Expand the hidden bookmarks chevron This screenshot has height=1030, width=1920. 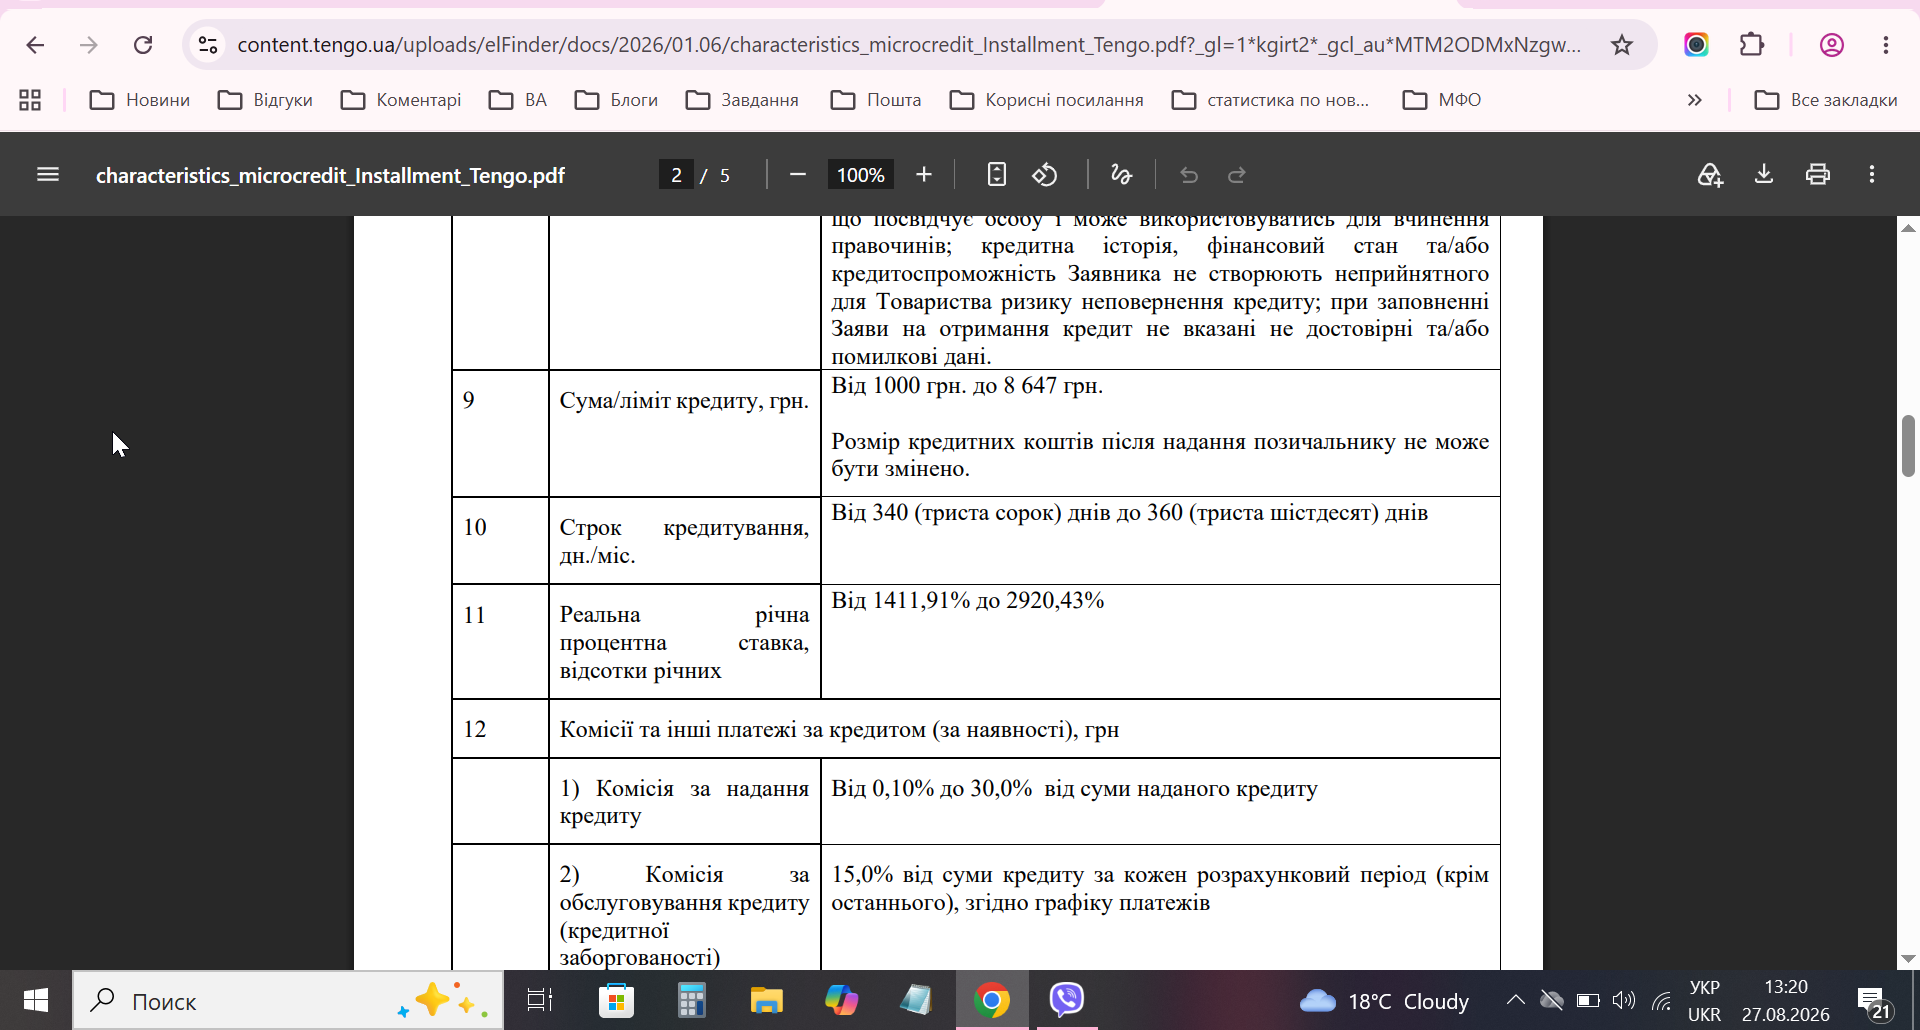tap(1694, 100)
